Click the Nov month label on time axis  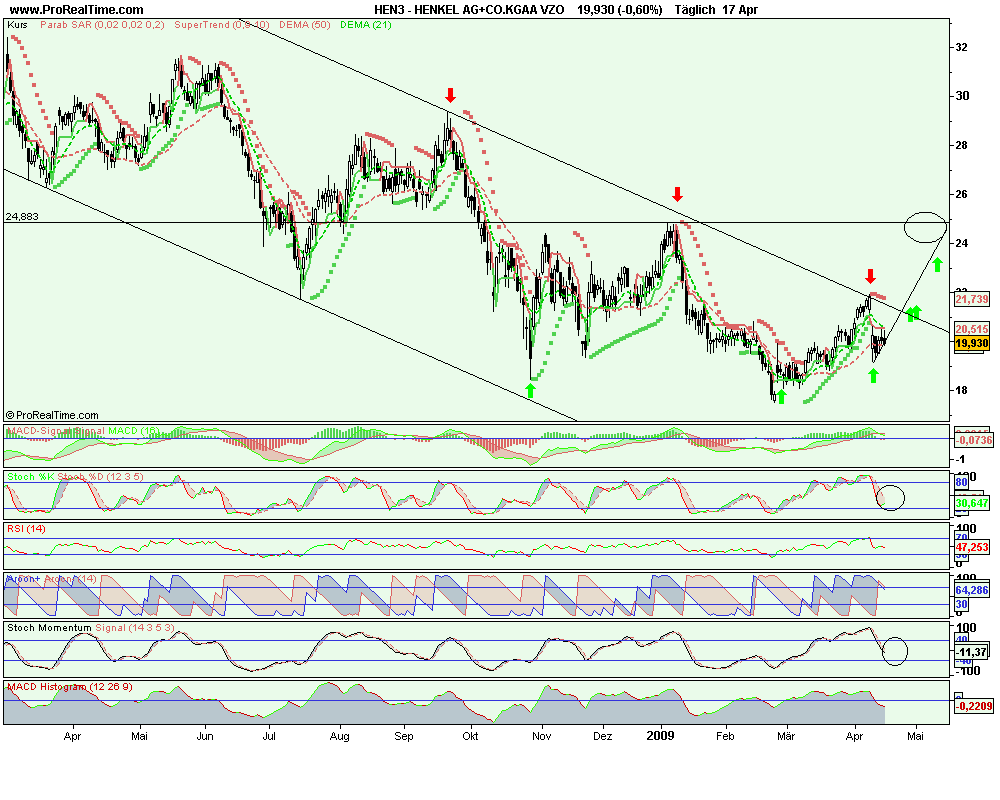pyautogui.click(x=541, y=736)
